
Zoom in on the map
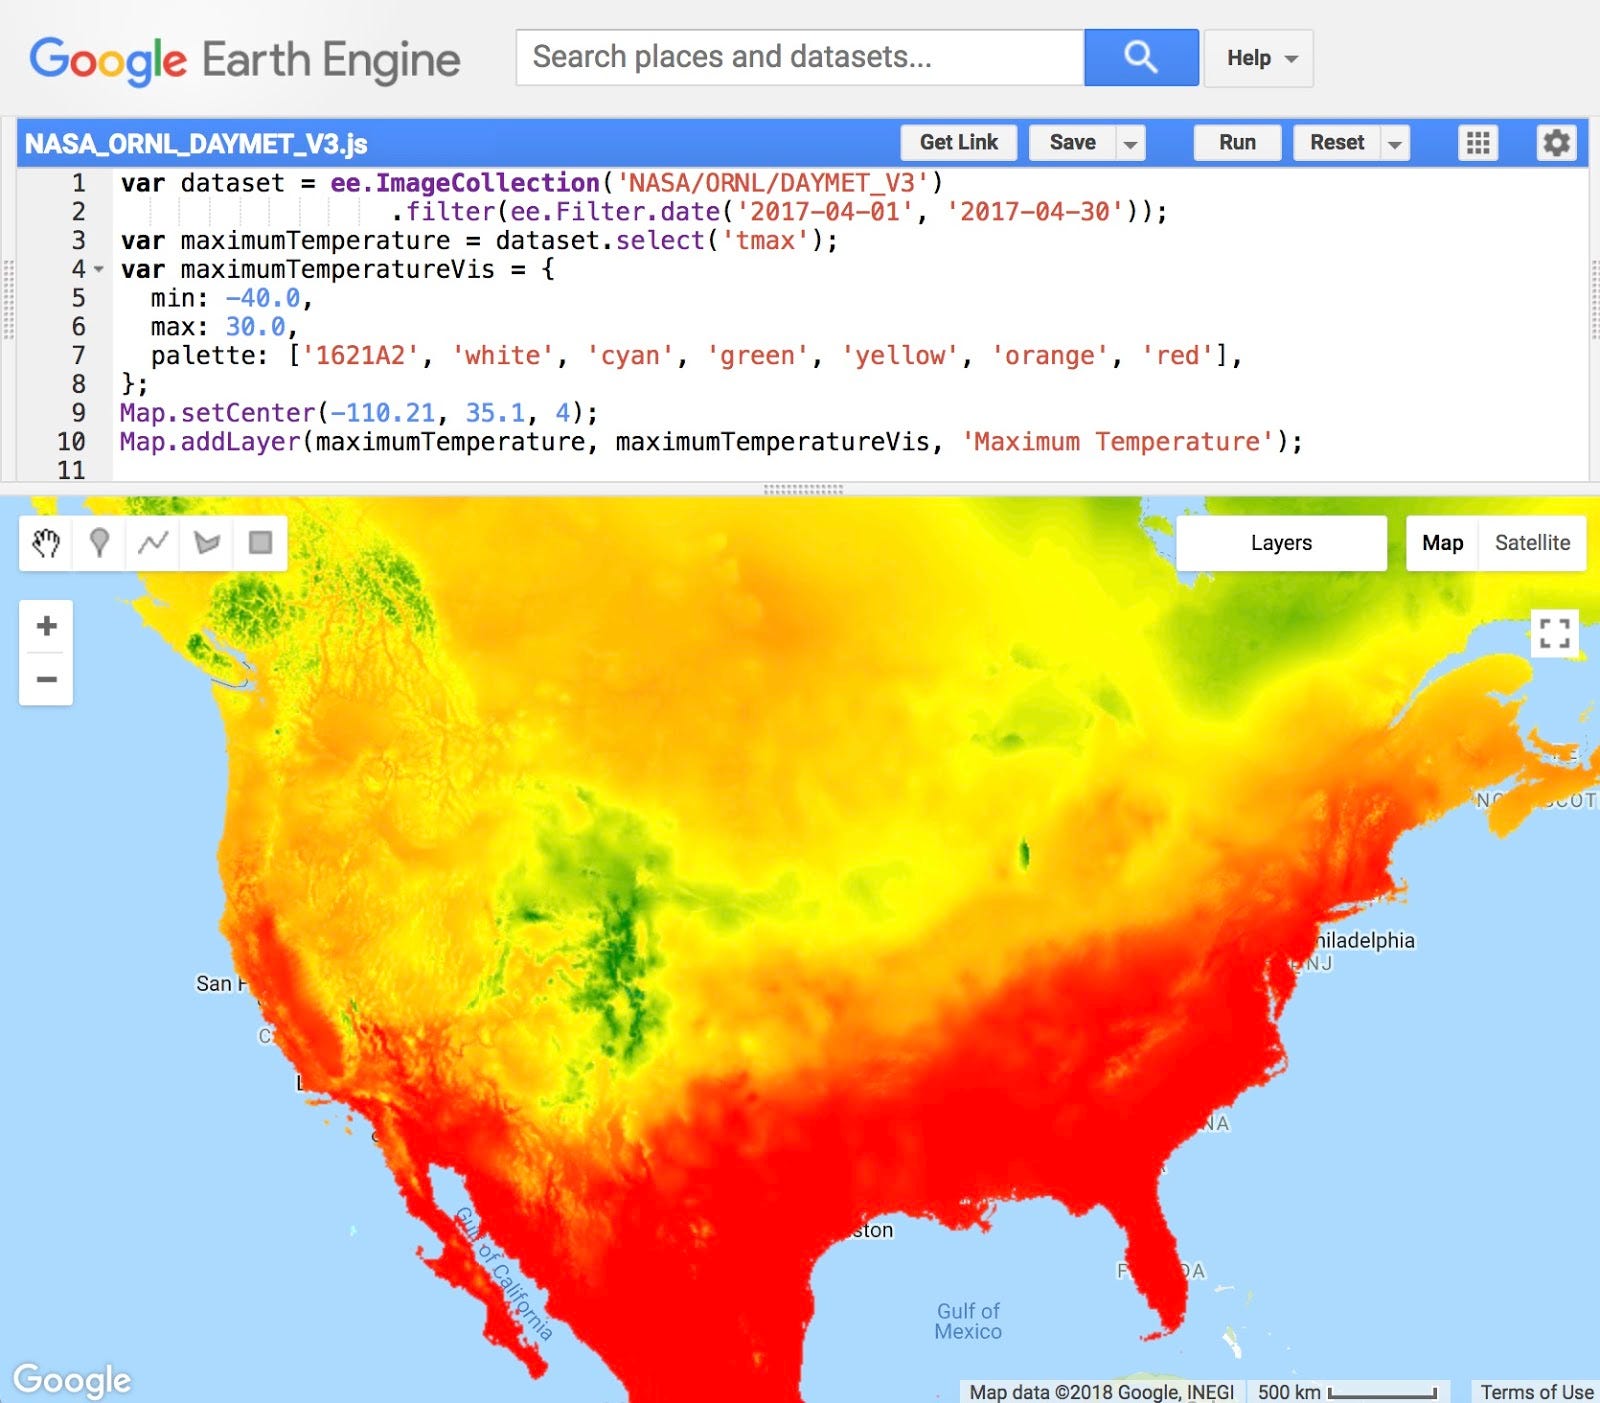tap(46, 626)
